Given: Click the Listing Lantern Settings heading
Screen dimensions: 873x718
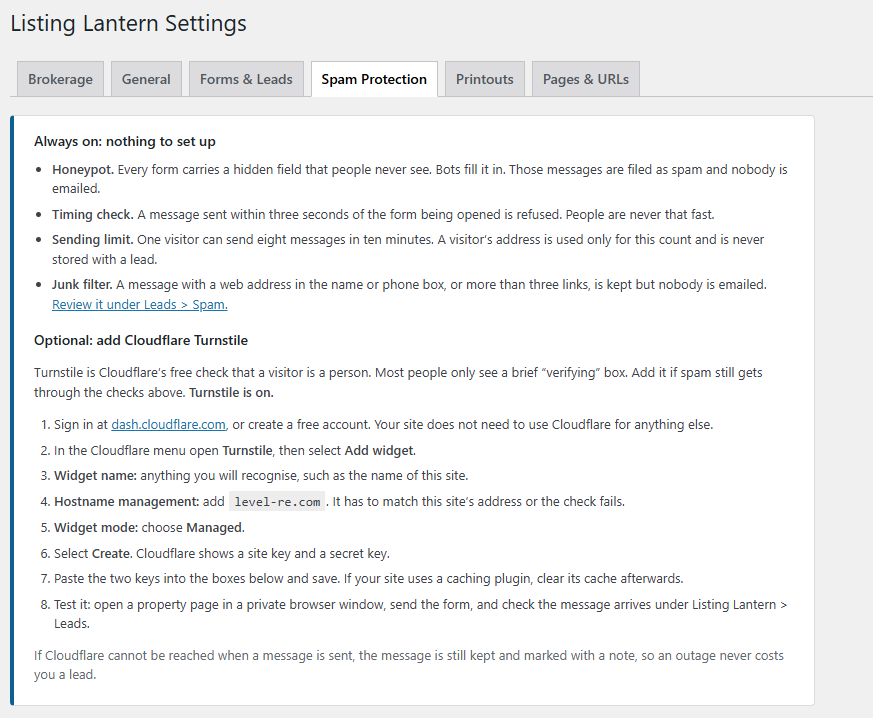Looking at the screenshot, I should click(129, 23).
